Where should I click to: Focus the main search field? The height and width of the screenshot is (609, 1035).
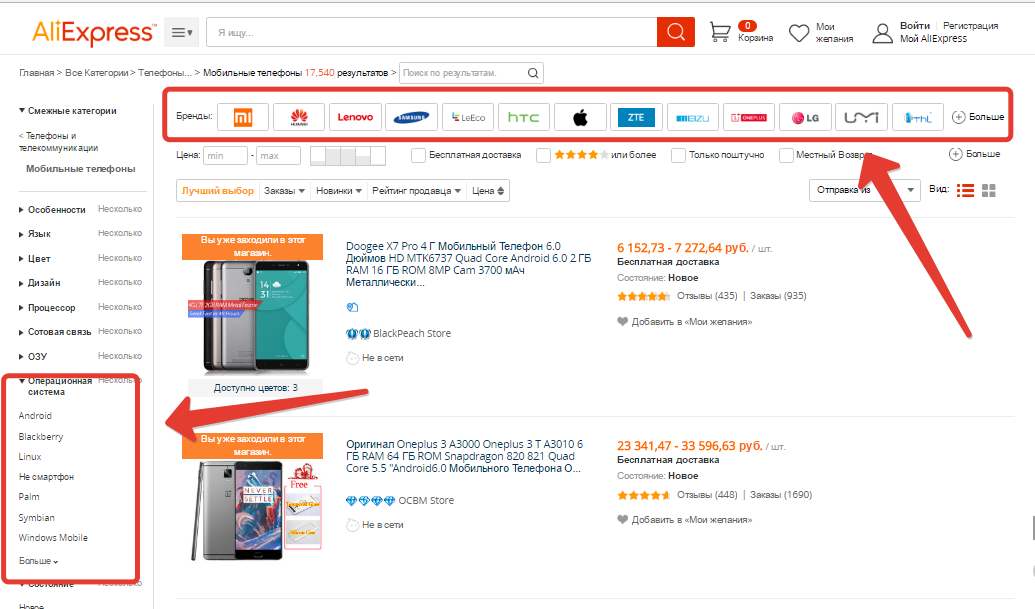432,32
